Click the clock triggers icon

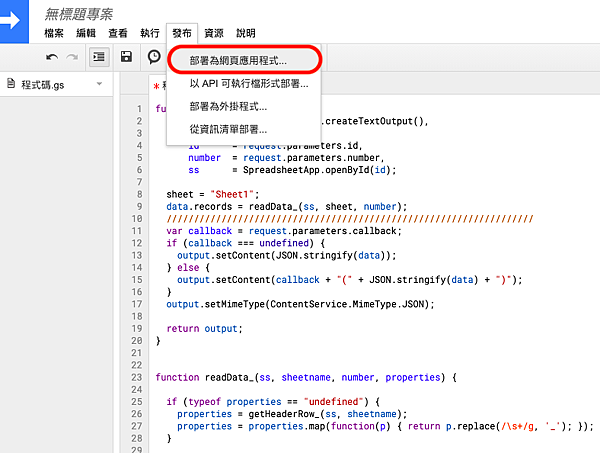154,57
